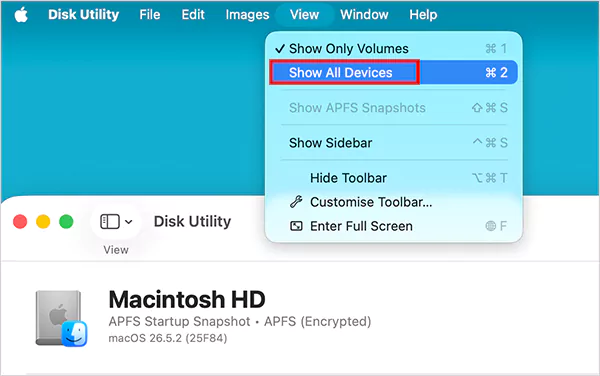Expand the View dropdown chevron in toolbar
This screenshot has height=376, width=600.
click(x=129, y=222)
